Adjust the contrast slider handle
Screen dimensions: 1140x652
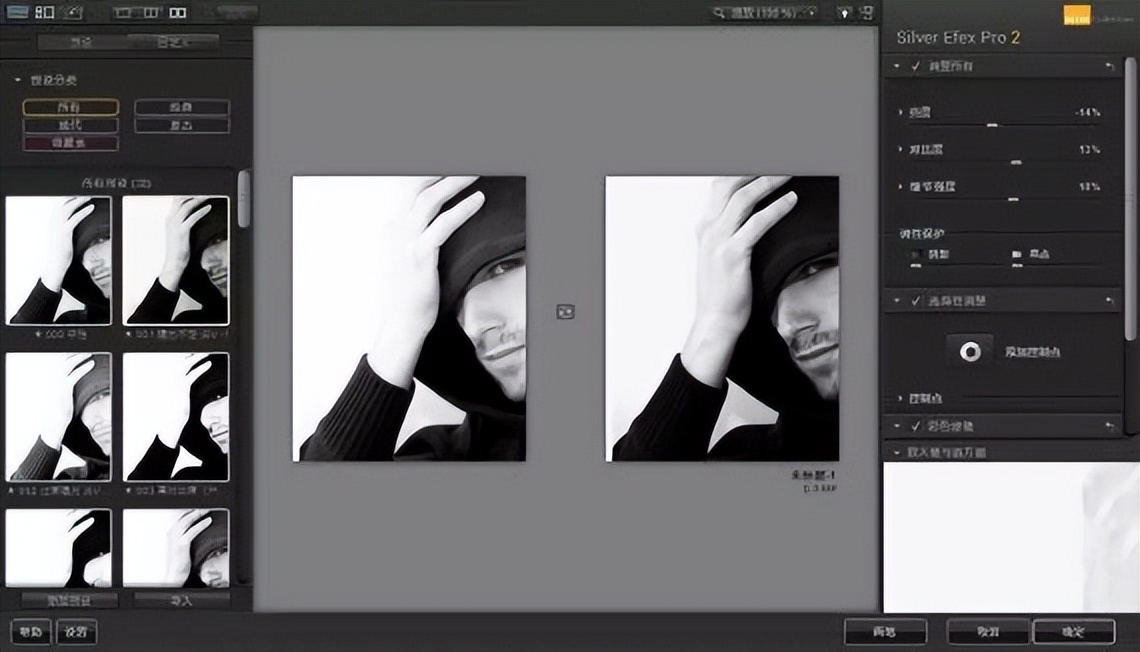[1016, 161]
